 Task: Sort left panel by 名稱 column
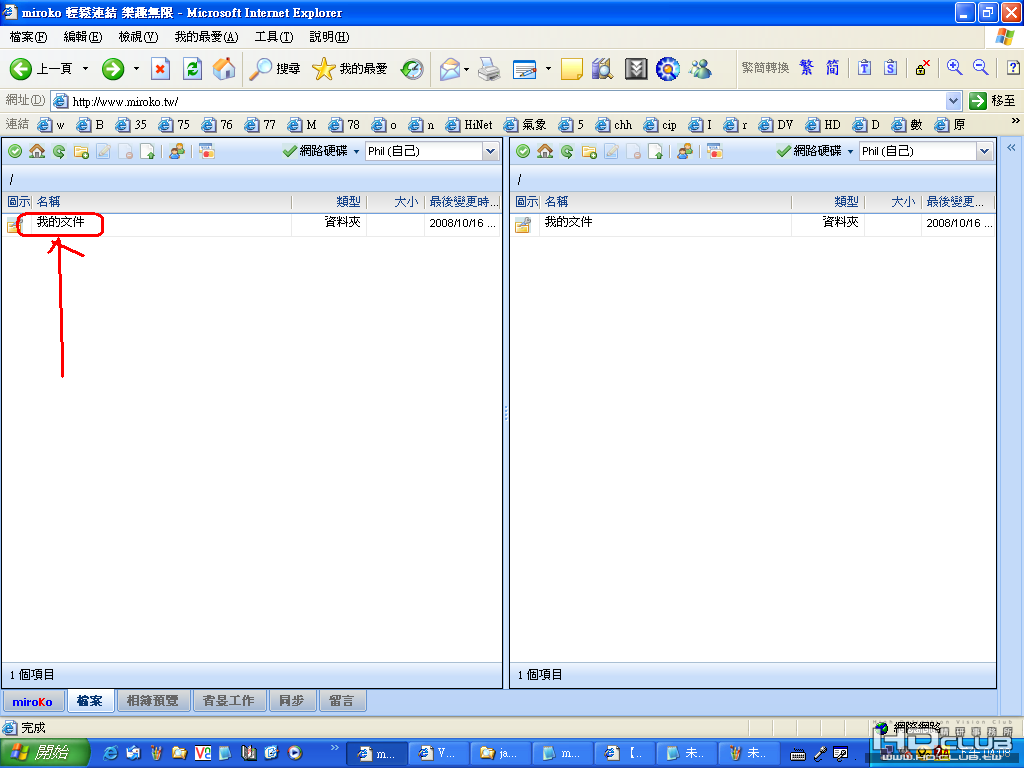coord(160,202)
